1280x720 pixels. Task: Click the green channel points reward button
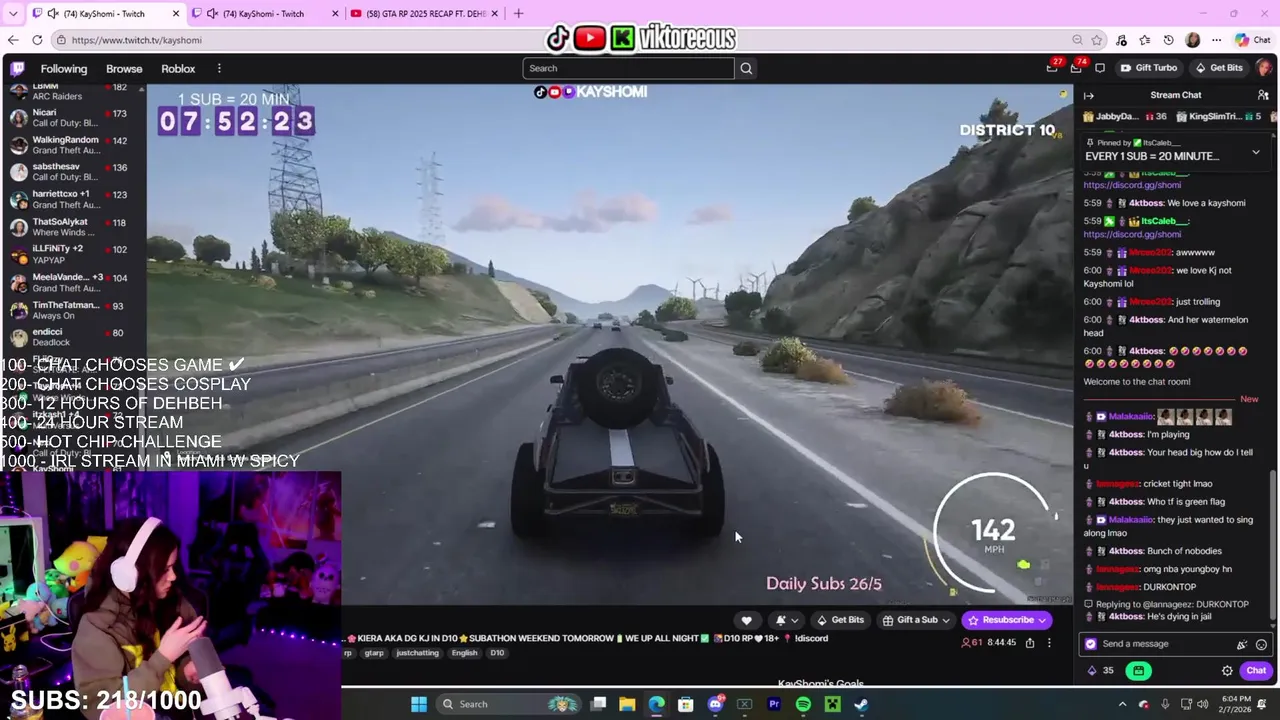(x=1138, y=671)
